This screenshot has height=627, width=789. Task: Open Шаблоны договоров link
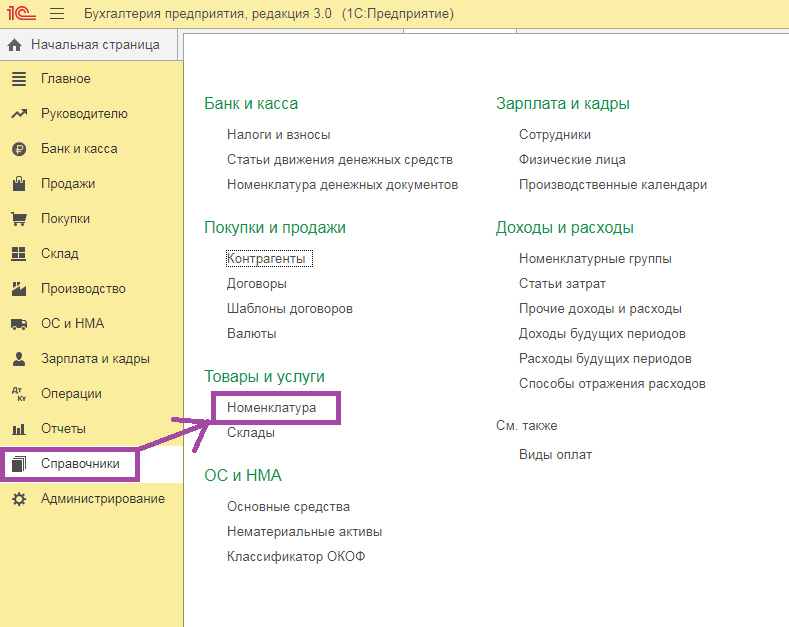290,308
